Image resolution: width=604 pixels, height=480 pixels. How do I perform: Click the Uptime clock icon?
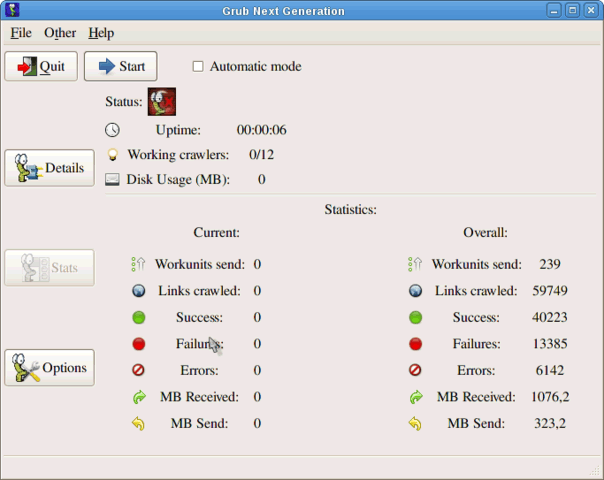(x=112, y=130)
